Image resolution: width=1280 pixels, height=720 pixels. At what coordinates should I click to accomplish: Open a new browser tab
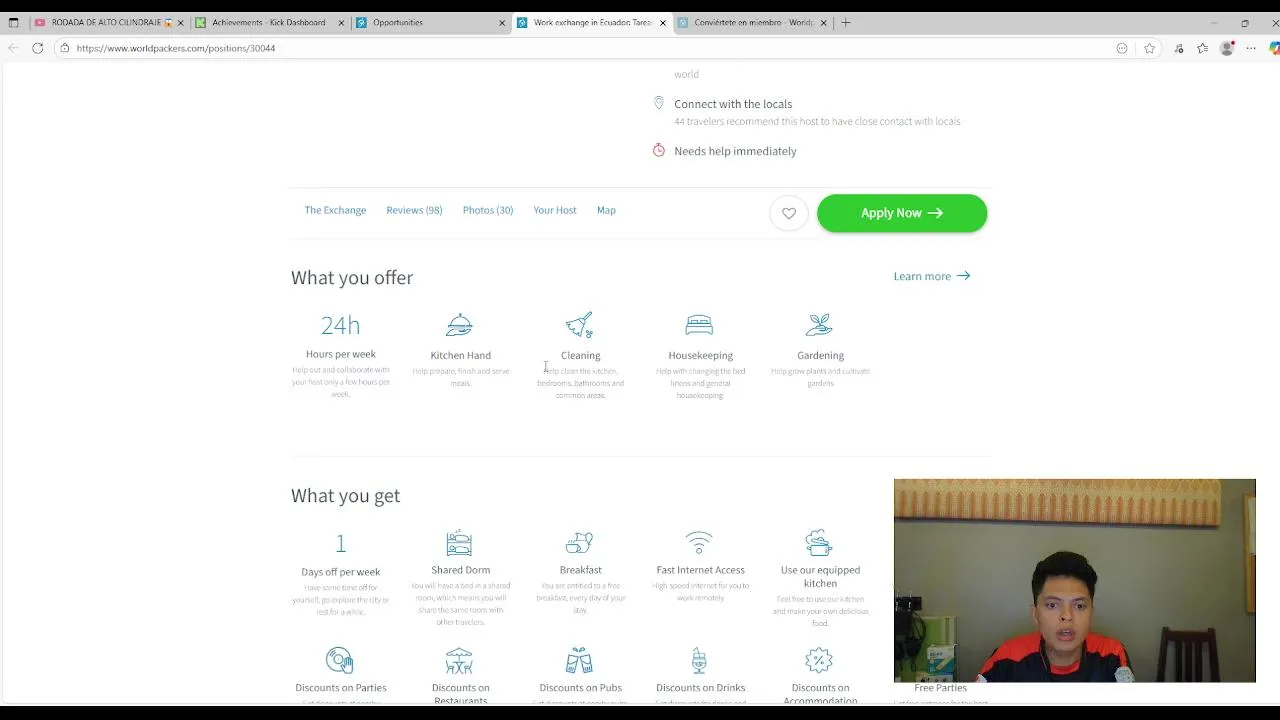pyautogui.click(x=846, y=22)
